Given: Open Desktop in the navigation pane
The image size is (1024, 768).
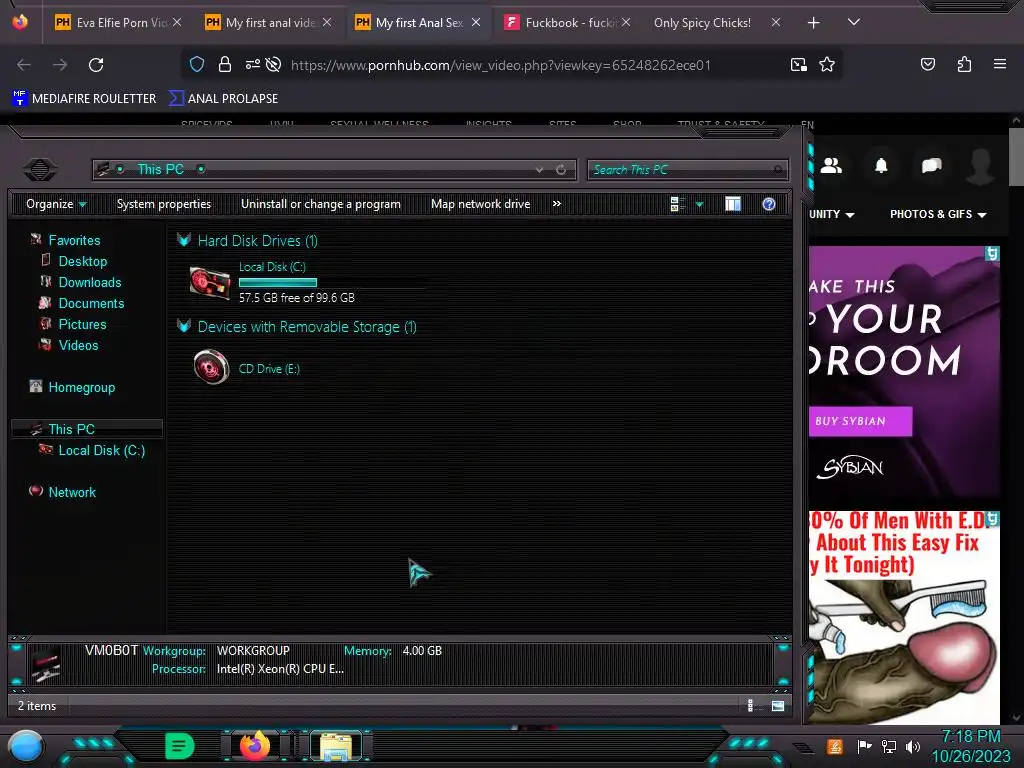Looking at the screenshot, I should click(83, 261).
